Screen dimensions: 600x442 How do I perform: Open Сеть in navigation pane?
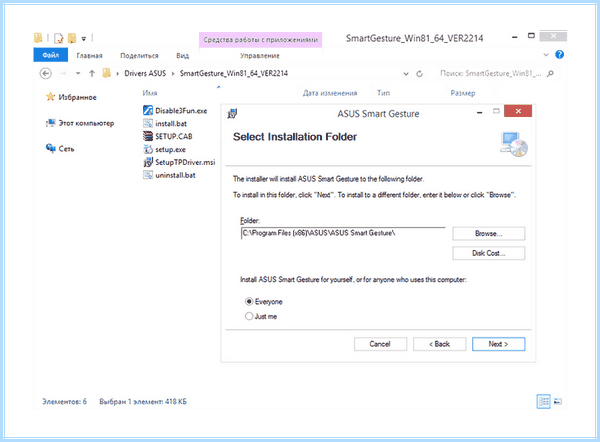point(66,149)
